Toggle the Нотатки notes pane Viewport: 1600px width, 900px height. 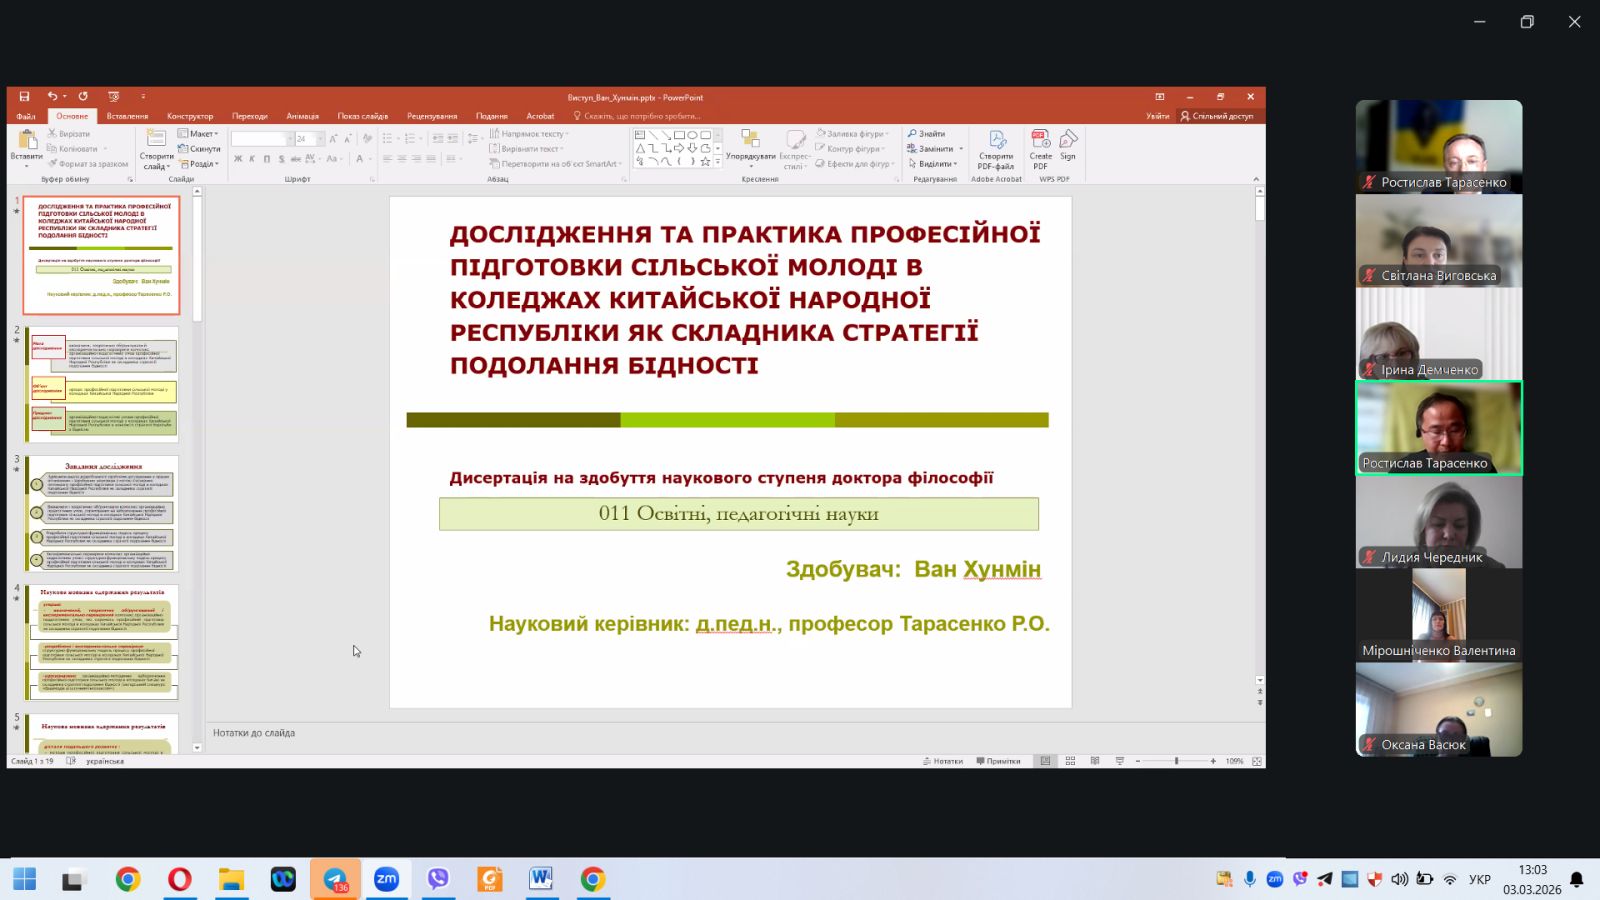(942, 761)
